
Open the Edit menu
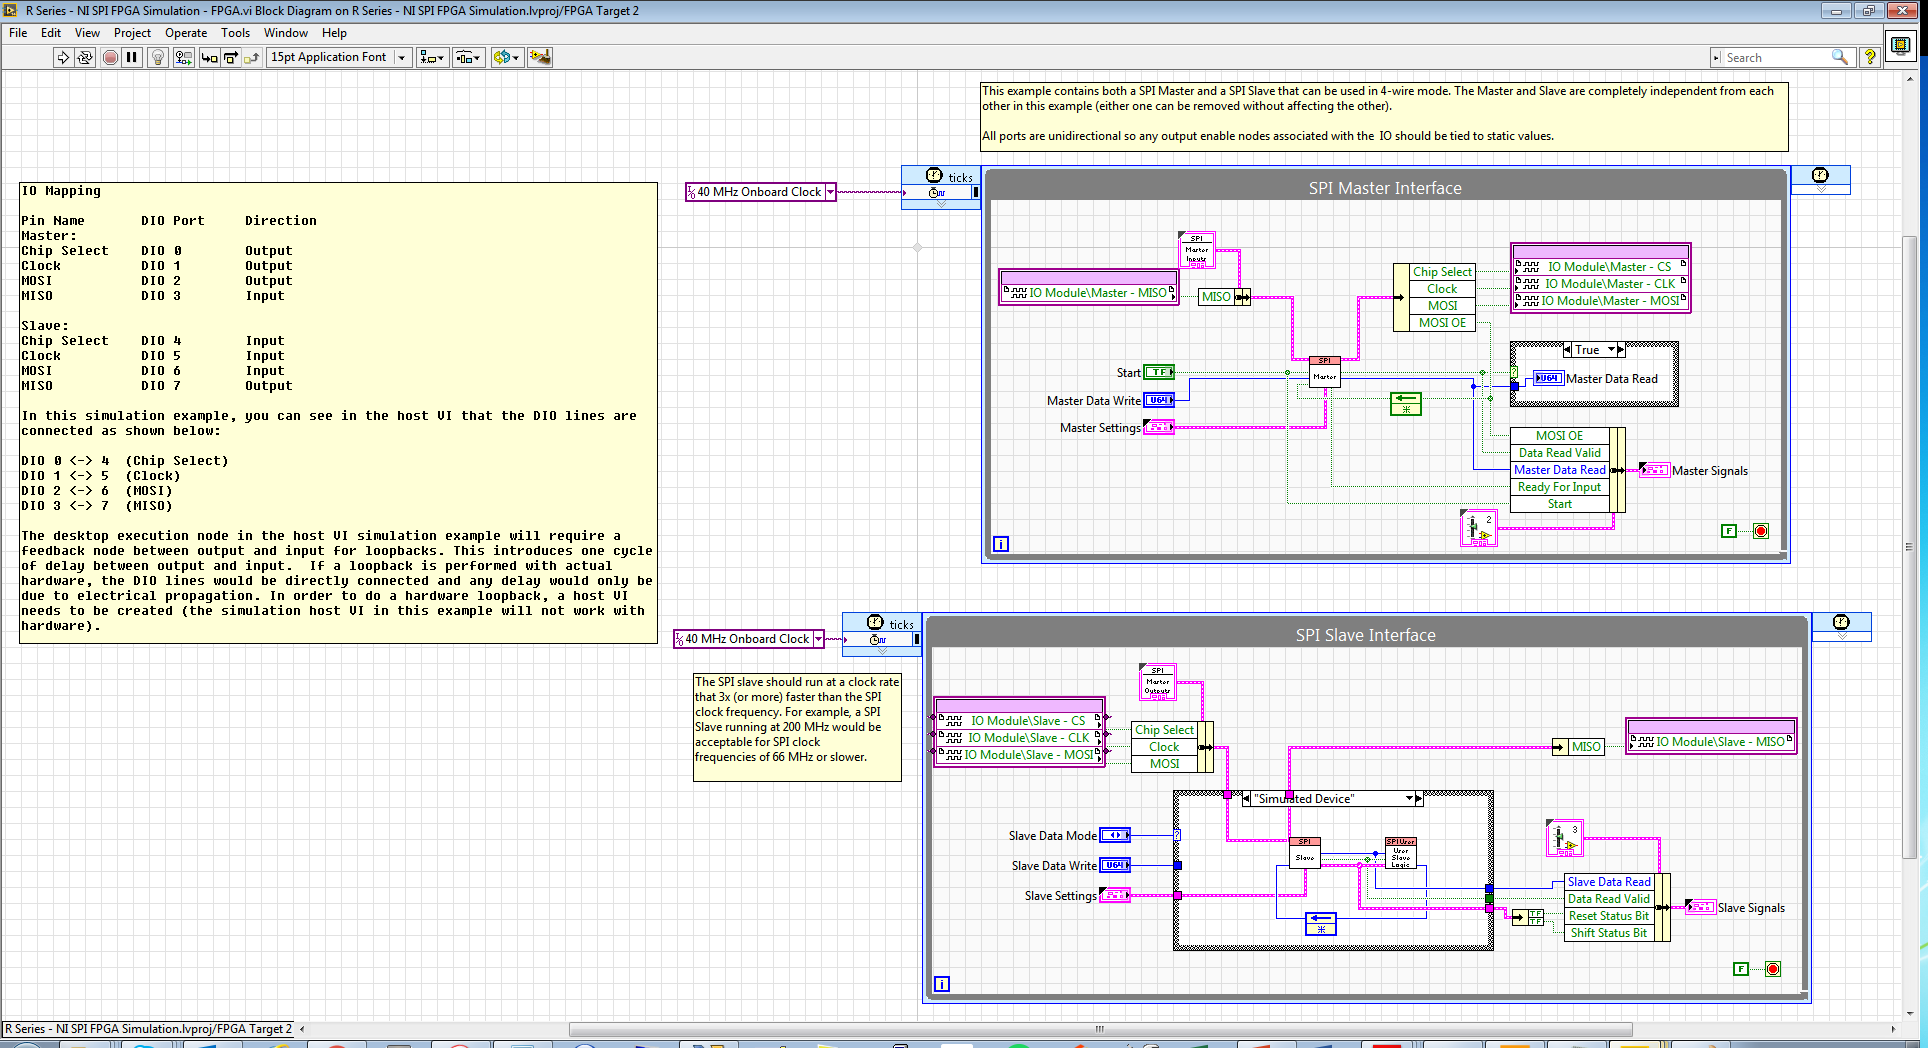click(51, 33)
